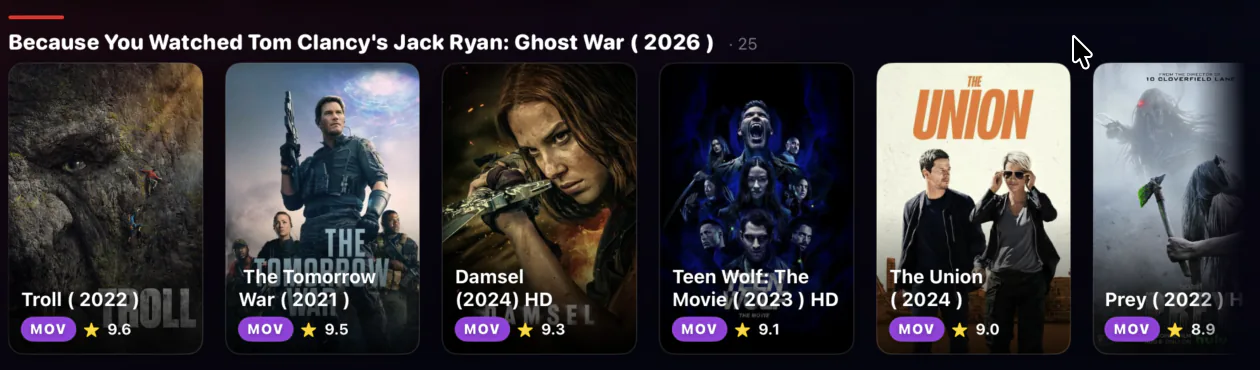Click the MOV badge on Teen Wolf
Viewport: 1260px width, 370px height.
tap(699, 329)
